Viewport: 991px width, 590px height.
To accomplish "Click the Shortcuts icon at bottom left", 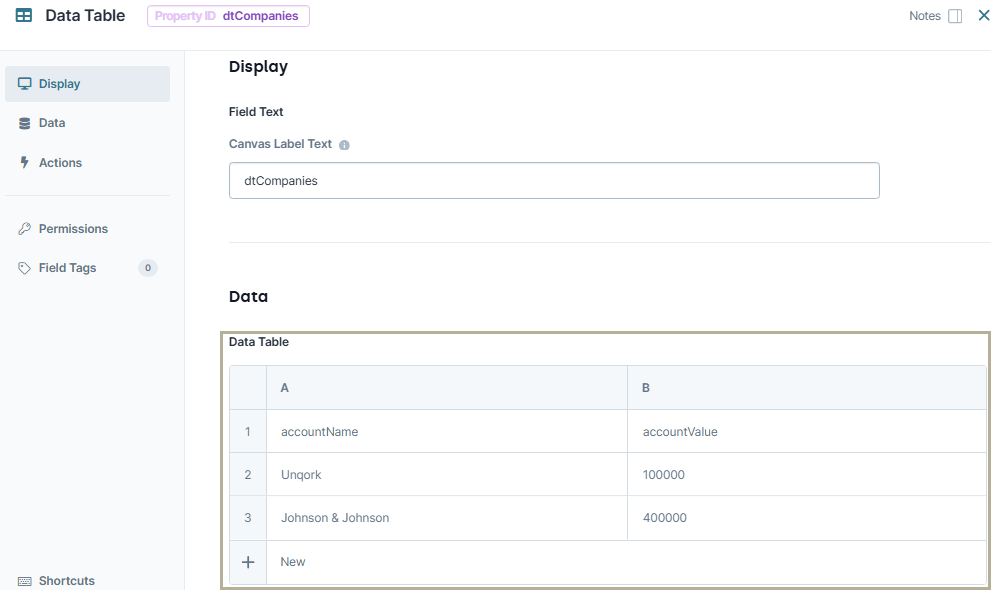I will pyautogui.click(x=25, y=580).
